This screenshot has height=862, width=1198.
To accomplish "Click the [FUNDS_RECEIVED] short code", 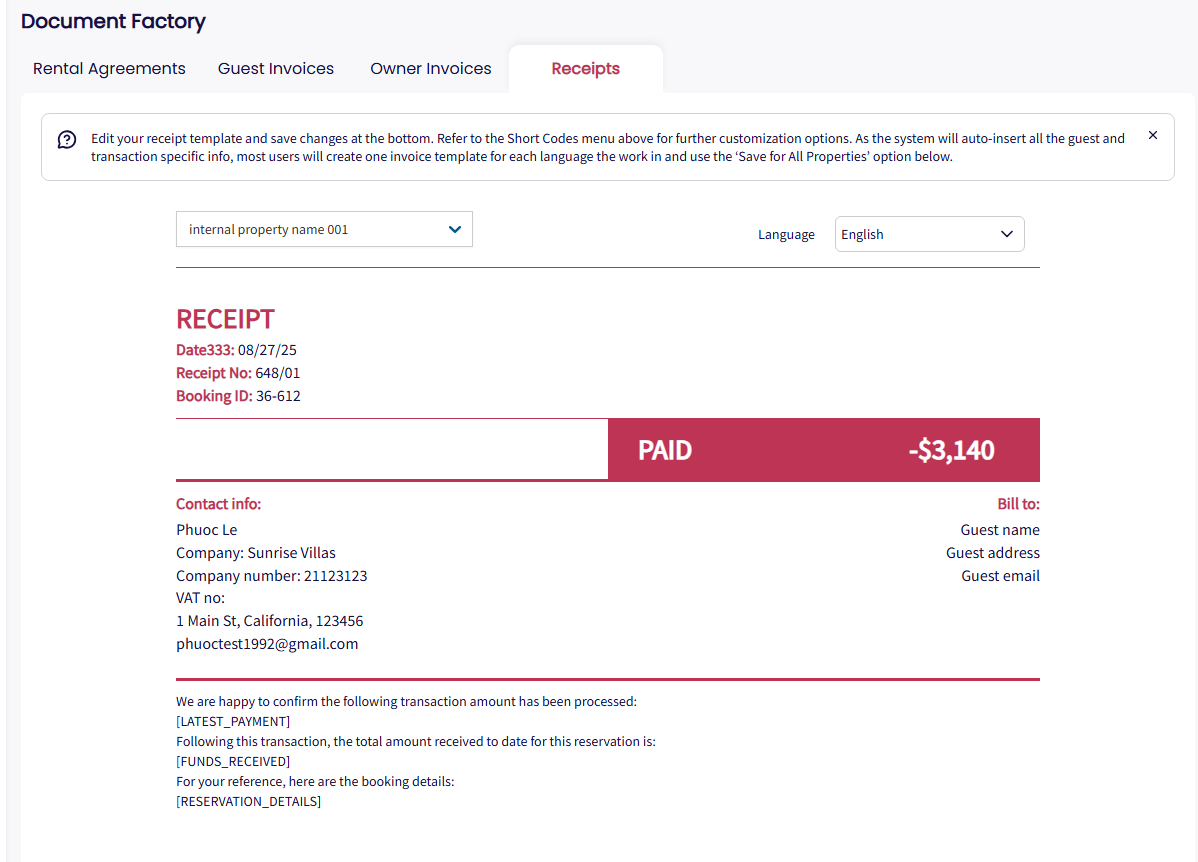I will [233, 761].
